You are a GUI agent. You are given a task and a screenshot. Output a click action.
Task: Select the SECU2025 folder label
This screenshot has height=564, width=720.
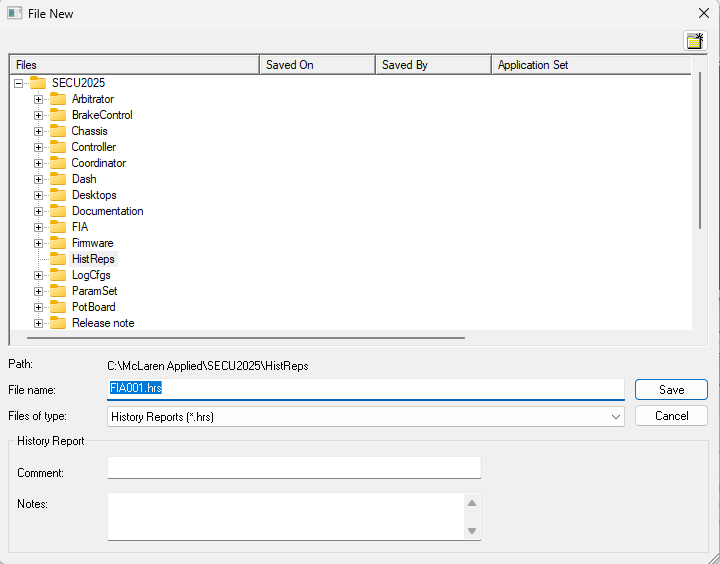tap(78, 83)
